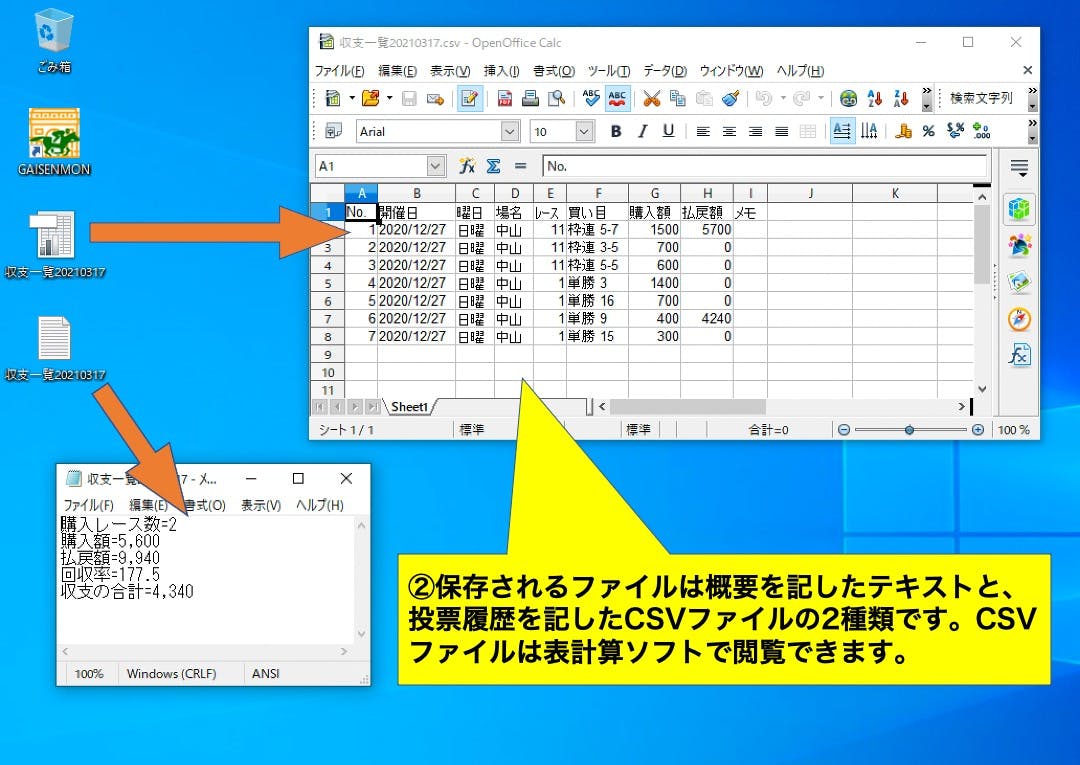Open Page Preview icon

point(557,98)
